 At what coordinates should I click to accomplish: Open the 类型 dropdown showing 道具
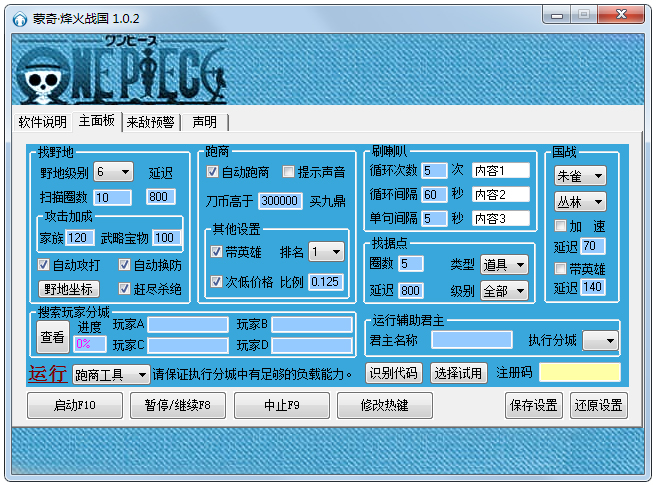click(x=504, y=264)
